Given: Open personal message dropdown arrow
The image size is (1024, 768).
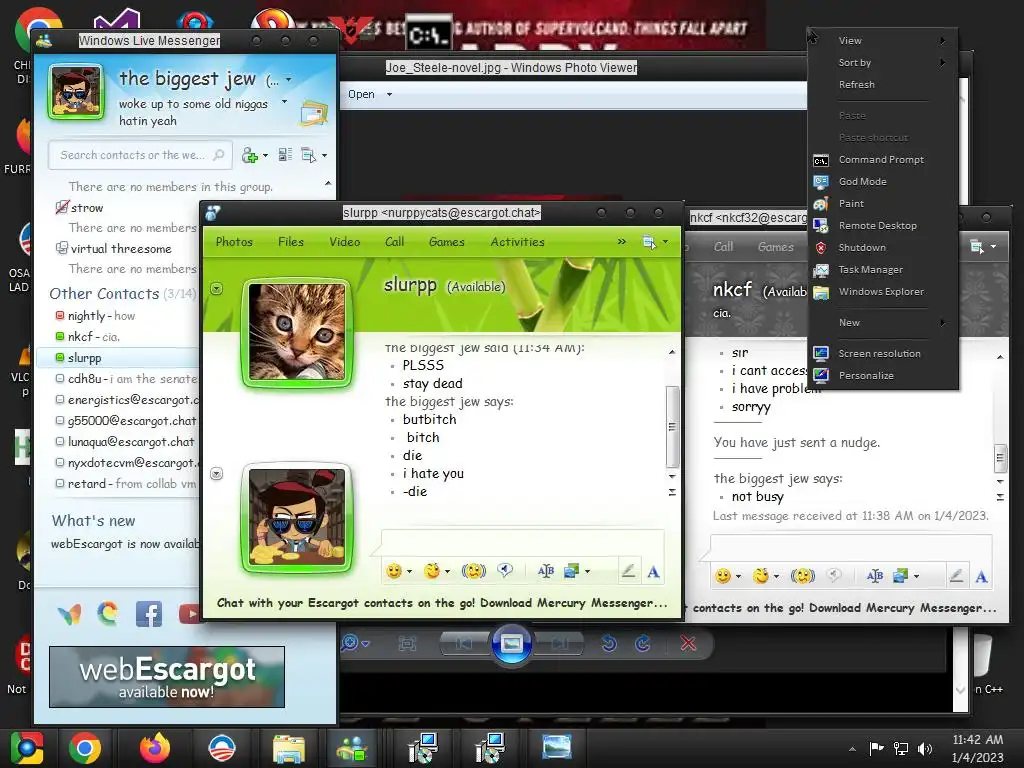Looking at the screenshot, I should [x=284, y=102].
